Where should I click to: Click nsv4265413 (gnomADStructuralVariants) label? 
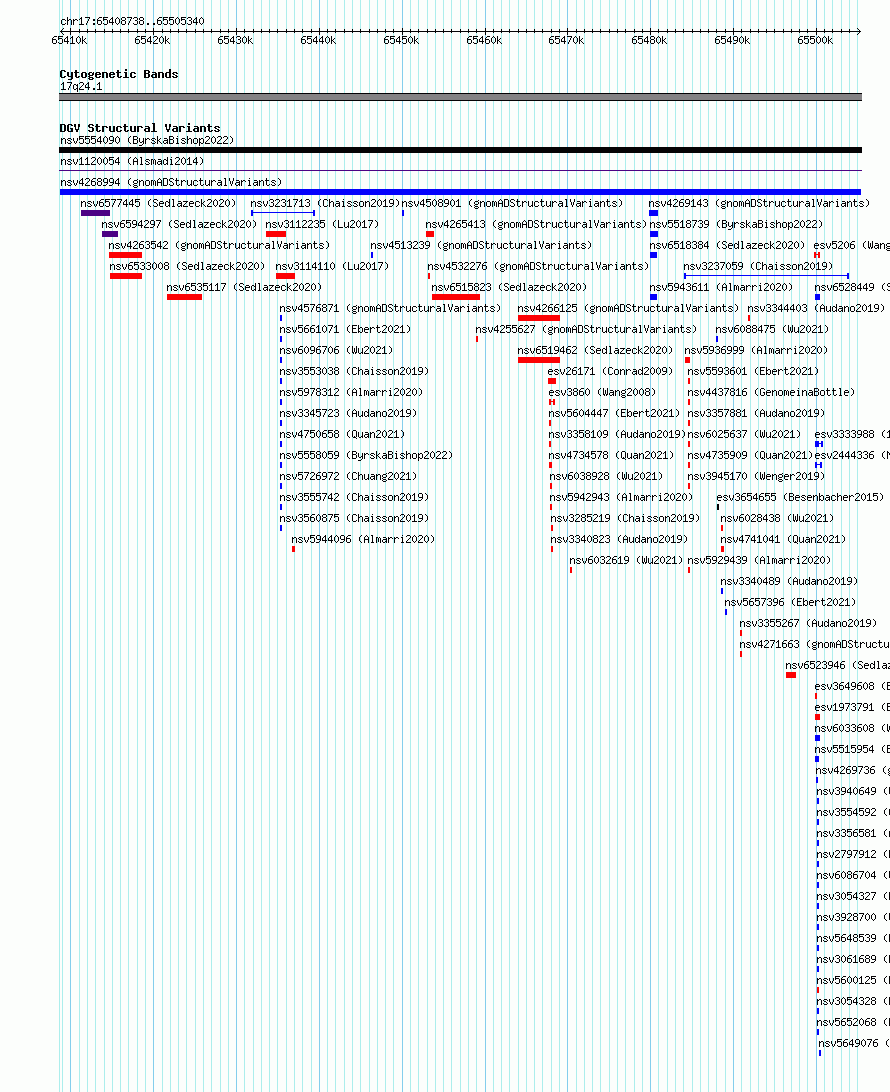(536, 224)
